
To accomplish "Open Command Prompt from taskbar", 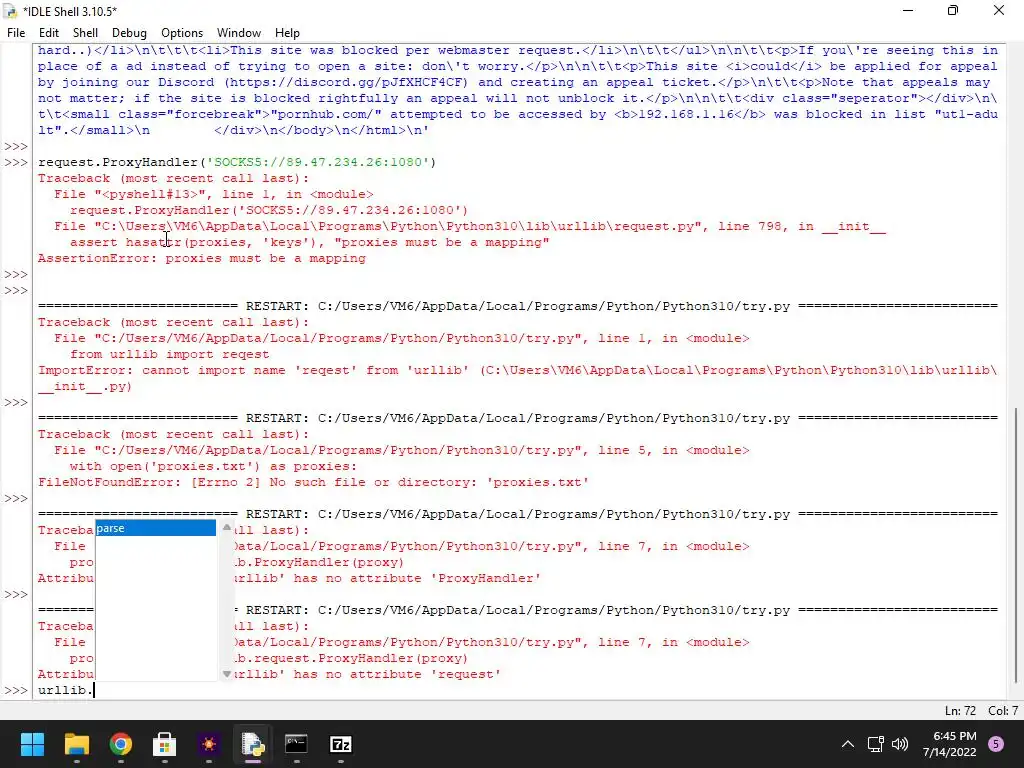I will [x=296, y=744].
